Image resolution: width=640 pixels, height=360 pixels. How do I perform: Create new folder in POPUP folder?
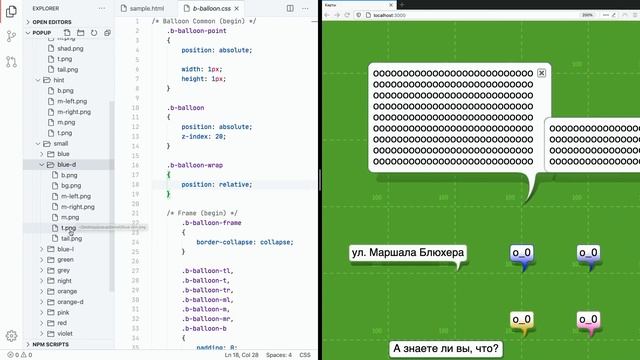pos(80,33)
